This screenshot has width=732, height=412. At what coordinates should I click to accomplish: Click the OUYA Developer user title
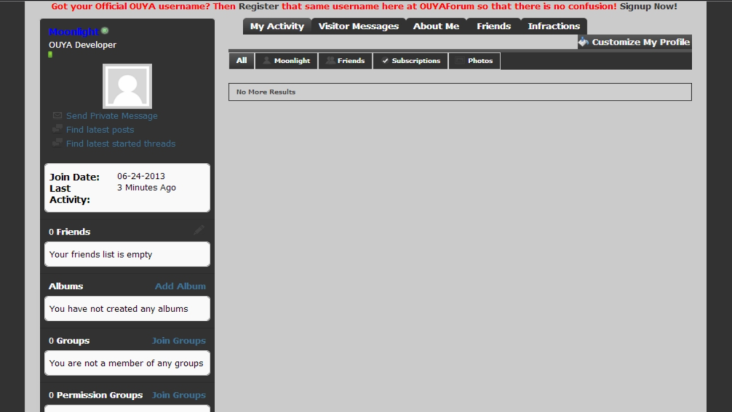tap(83, 45)
